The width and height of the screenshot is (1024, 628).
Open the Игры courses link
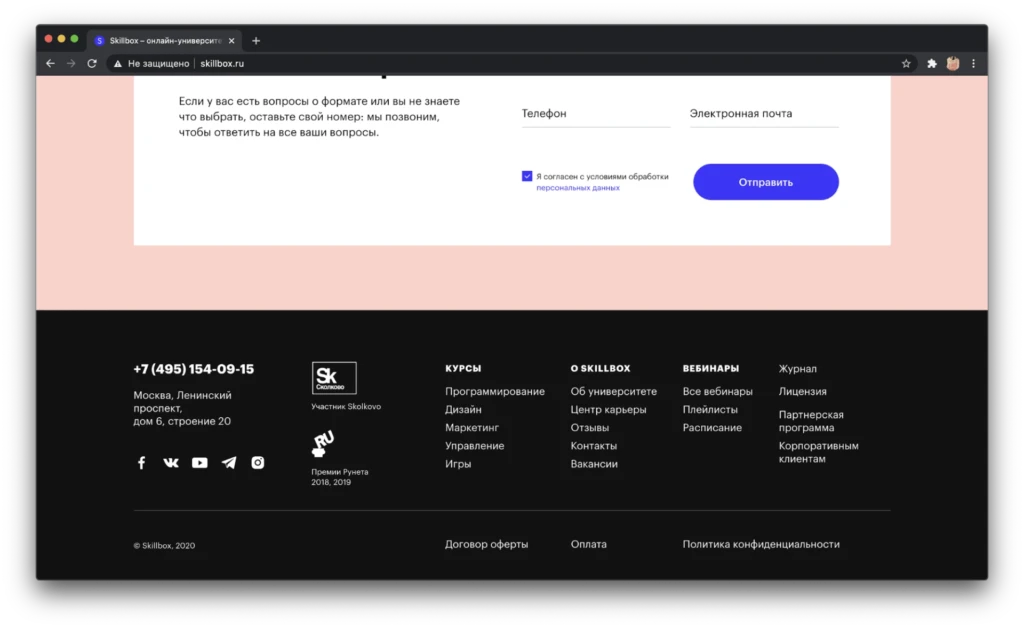(x=458, y=464)
